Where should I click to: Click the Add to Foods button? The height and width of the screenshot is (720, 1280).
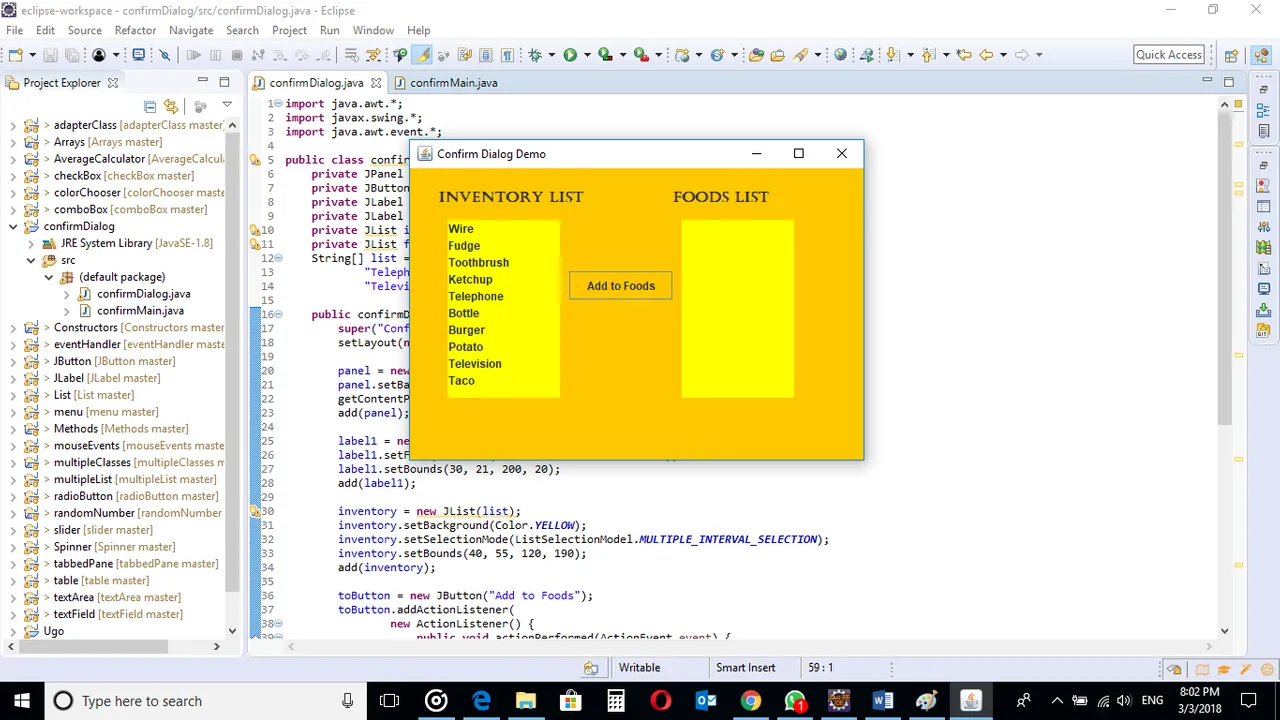pyautogui.click(x=621, y=286)
